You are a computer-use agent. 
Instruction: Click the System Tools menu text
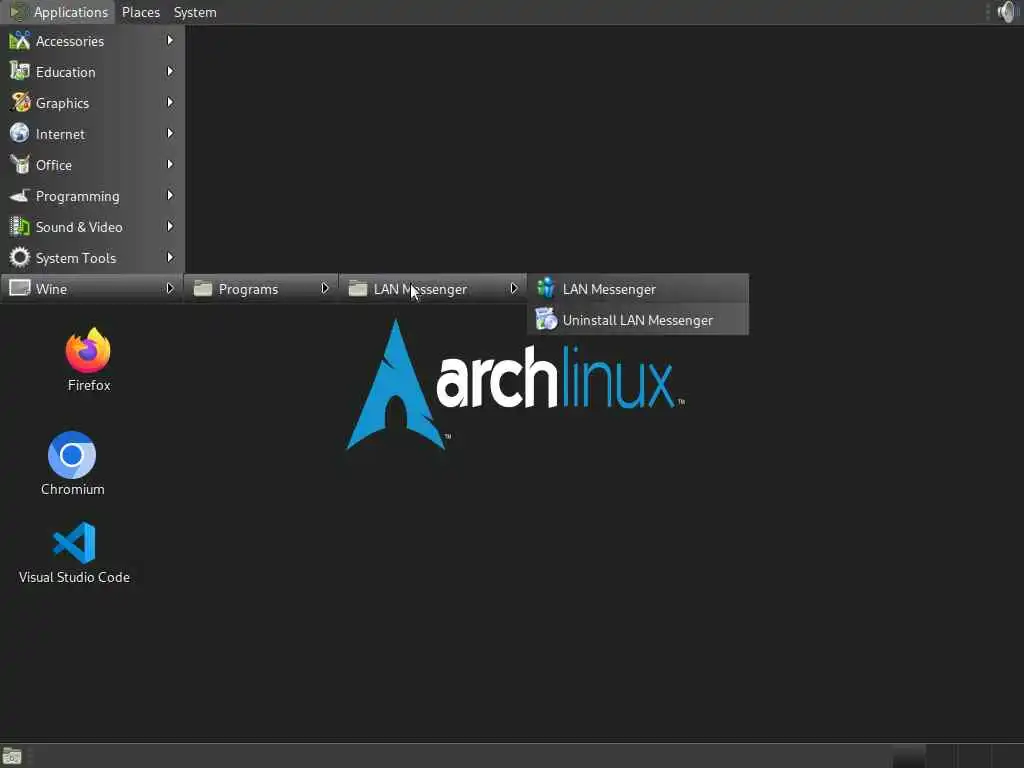pos(76,258)
